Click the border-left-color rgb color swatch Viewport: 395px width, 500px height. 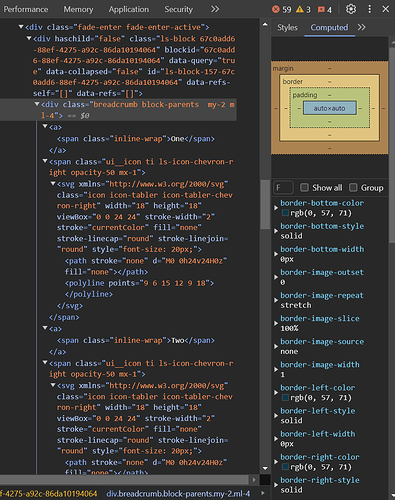[x=285, y=398]
